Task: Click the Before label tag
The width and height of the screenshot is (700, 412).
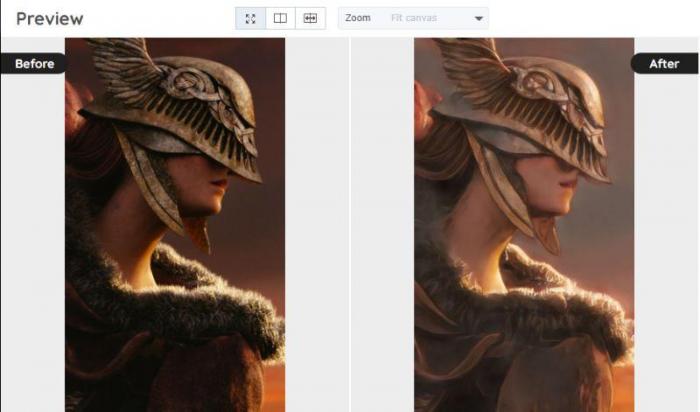Action: 34,63
